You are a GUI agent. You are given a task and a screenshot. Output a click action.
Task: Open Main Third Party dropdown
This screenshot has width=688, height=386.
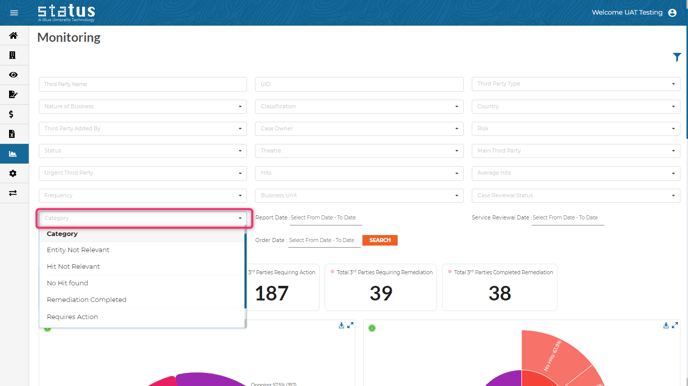point(576,150)
